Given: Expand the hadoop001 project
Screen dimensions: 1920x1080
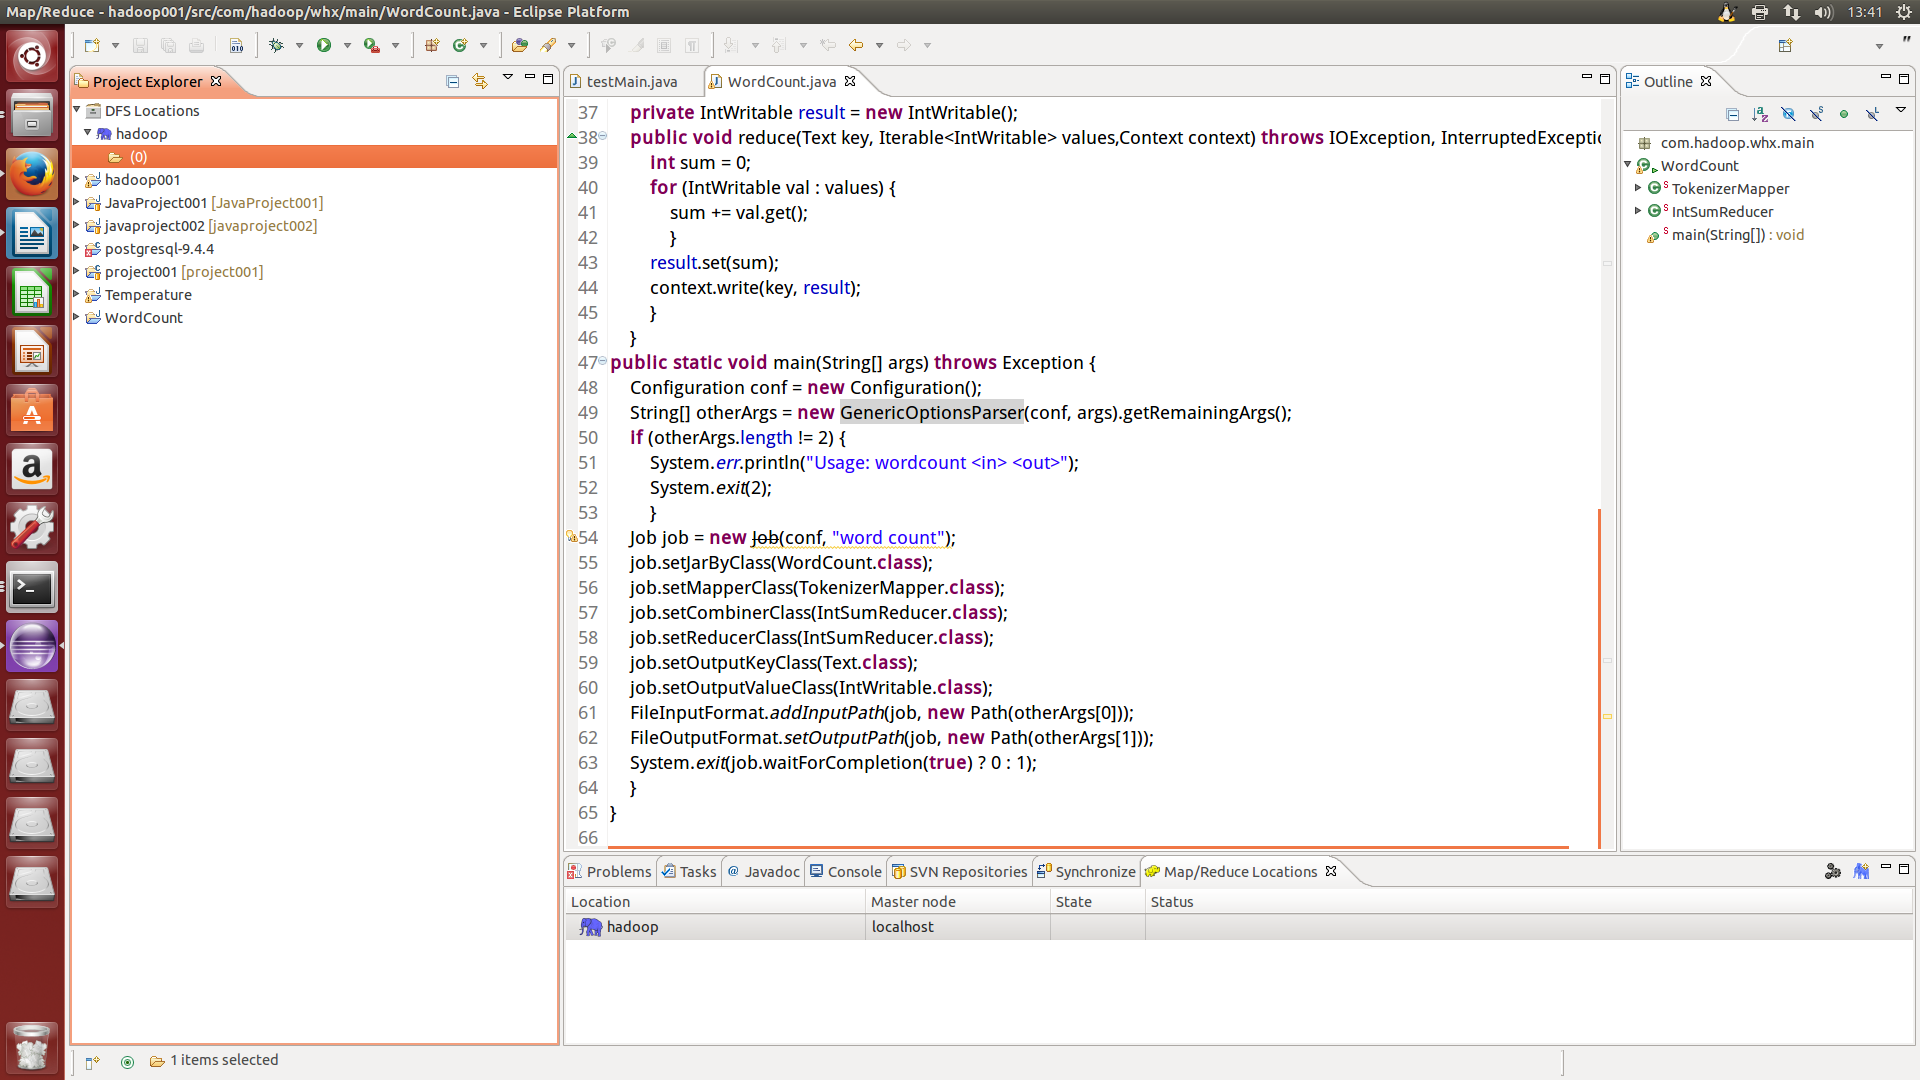Looking at the screenshot, I should pyautogui.click(x=77, y=179).
